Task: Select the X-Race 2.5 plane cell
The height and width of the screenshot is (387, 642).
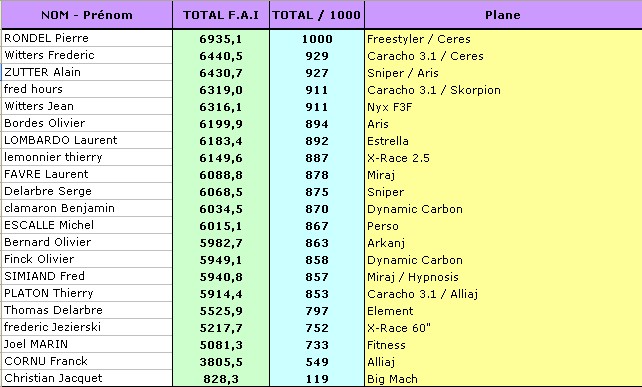Action: pyautogui.click(x=503, y=158)
